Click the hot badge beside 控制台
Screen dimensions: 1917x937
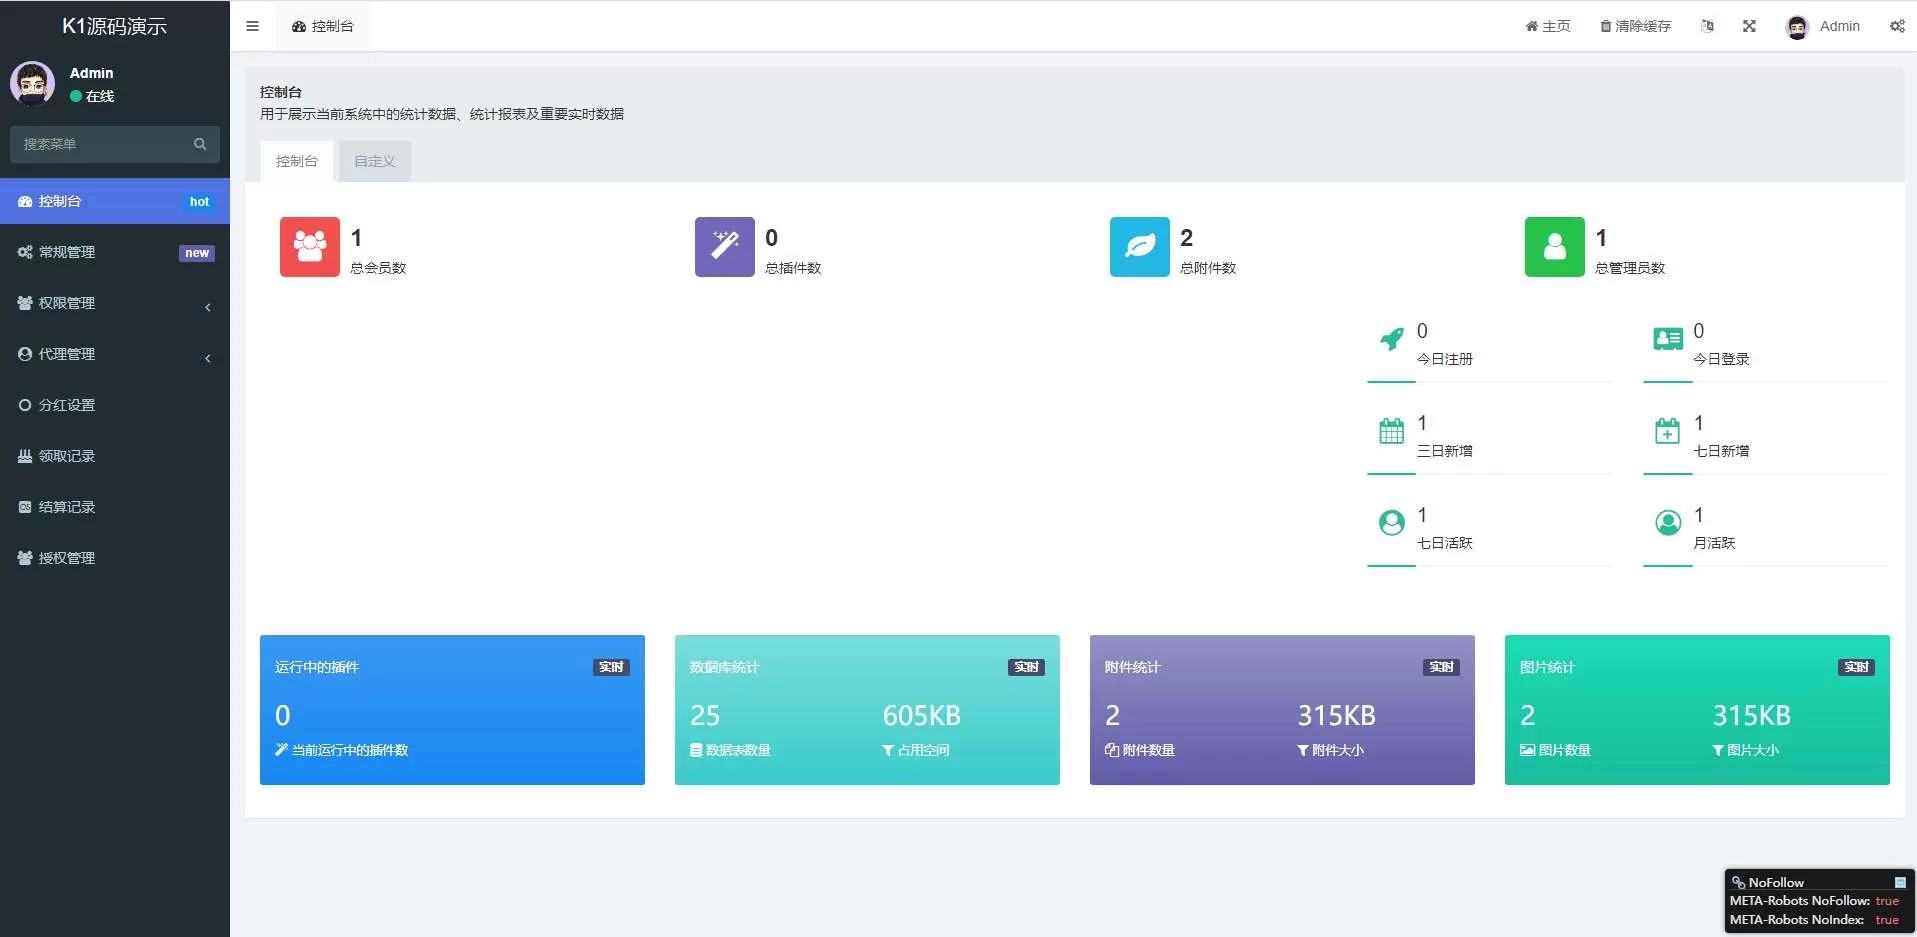click(199, 202)
